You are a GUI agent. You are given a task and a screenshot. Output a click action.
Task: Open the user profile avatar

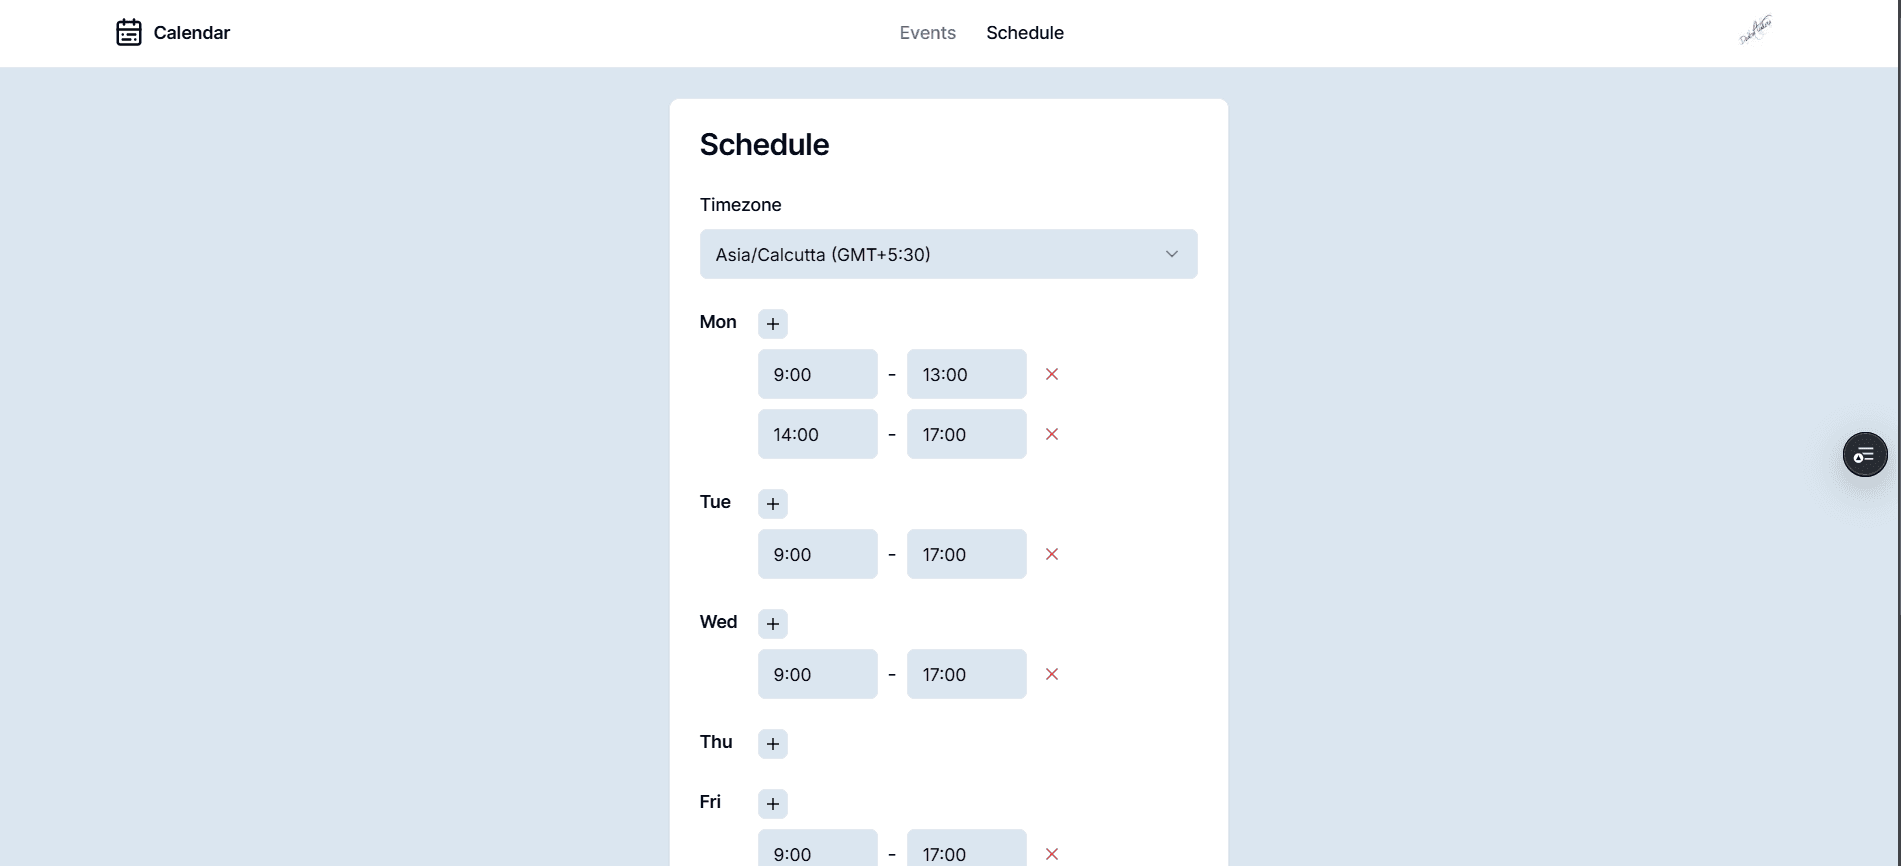tap(1755, 30)
